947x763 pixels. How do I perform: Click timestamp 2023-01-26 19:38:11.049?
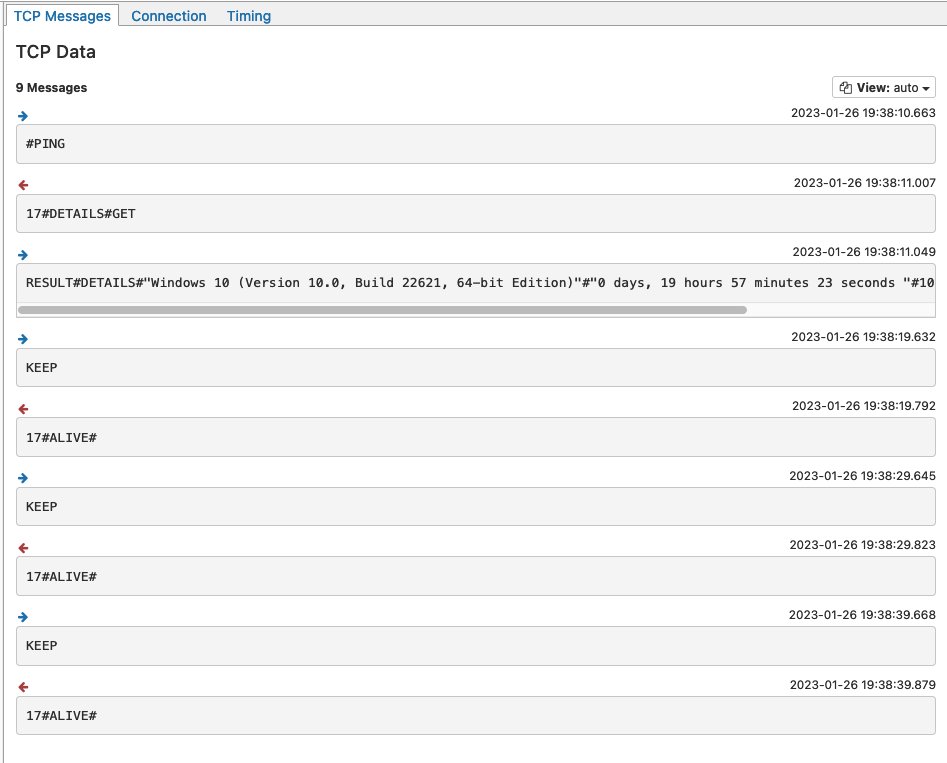point(864,252)
